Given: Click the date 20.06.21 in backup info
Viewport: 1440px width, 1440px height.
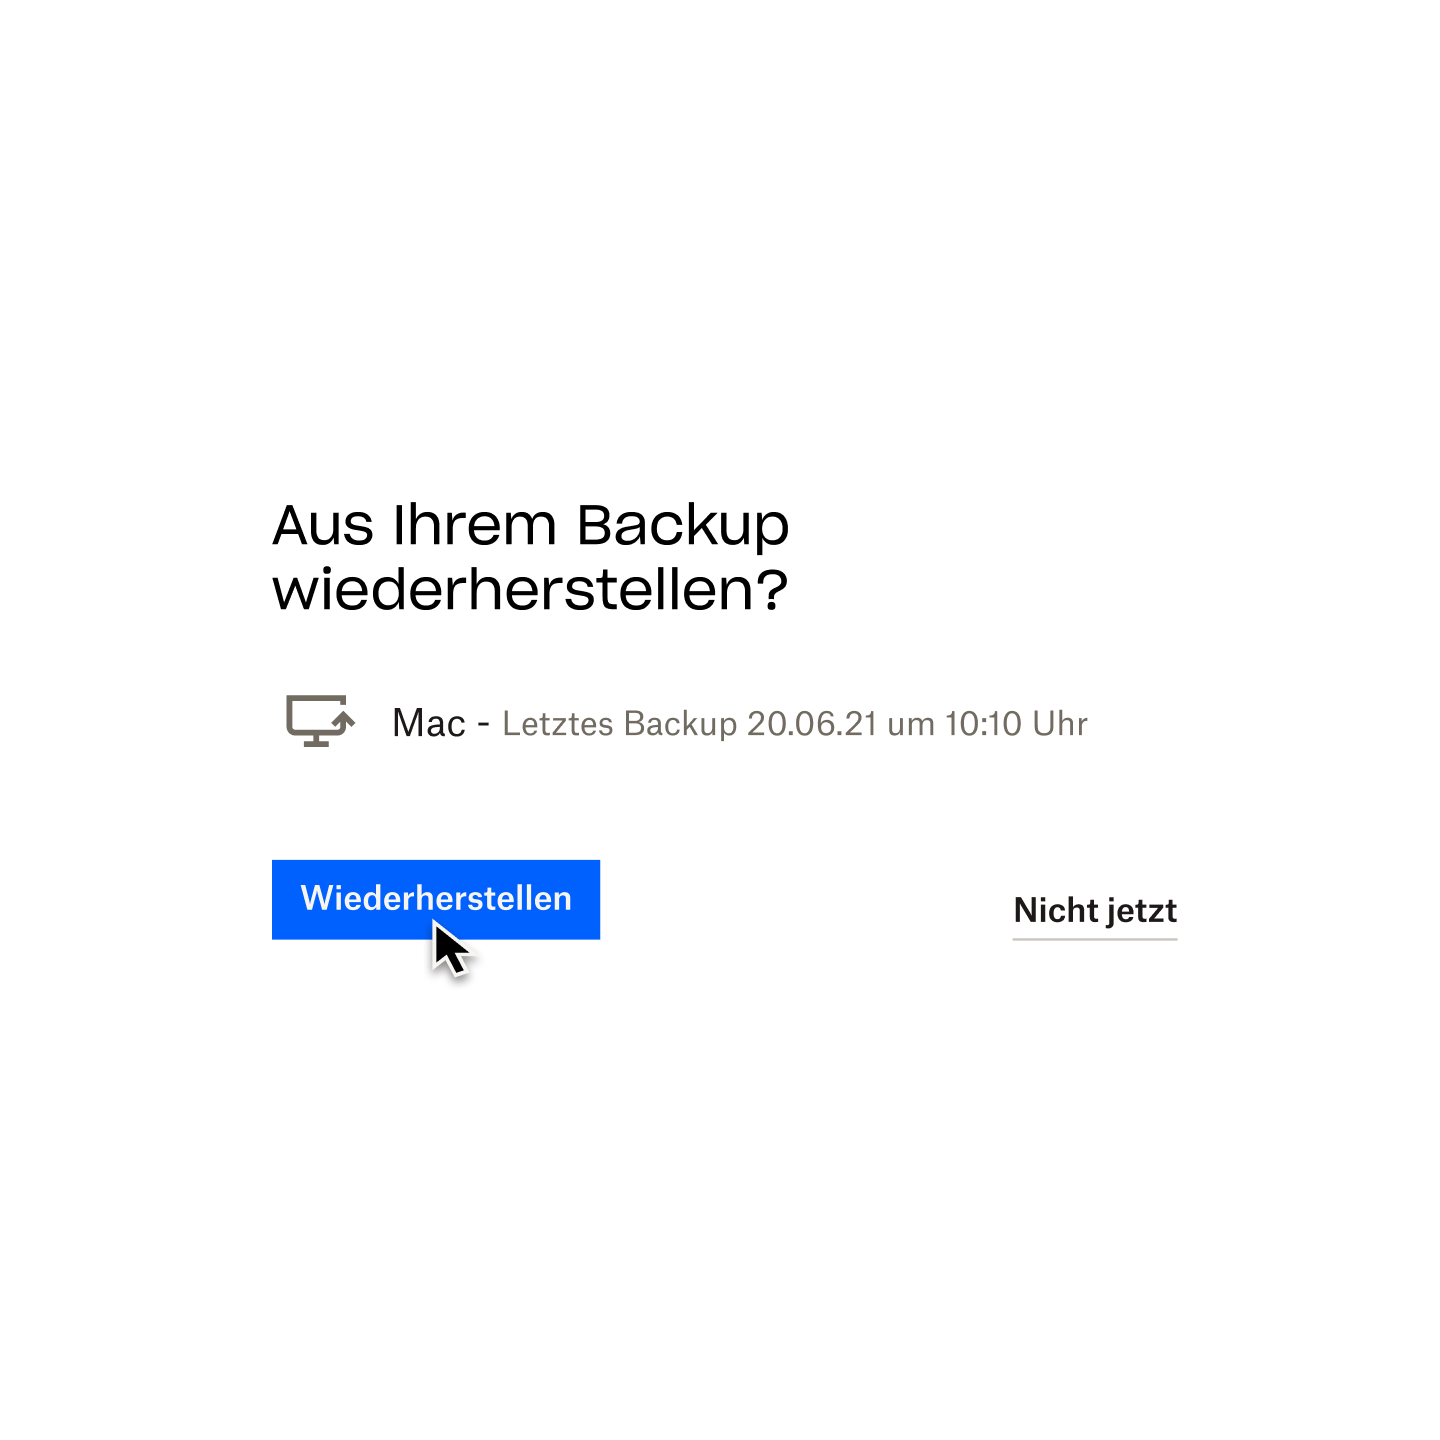Looking at the screenshot, I should coord(812,724).
